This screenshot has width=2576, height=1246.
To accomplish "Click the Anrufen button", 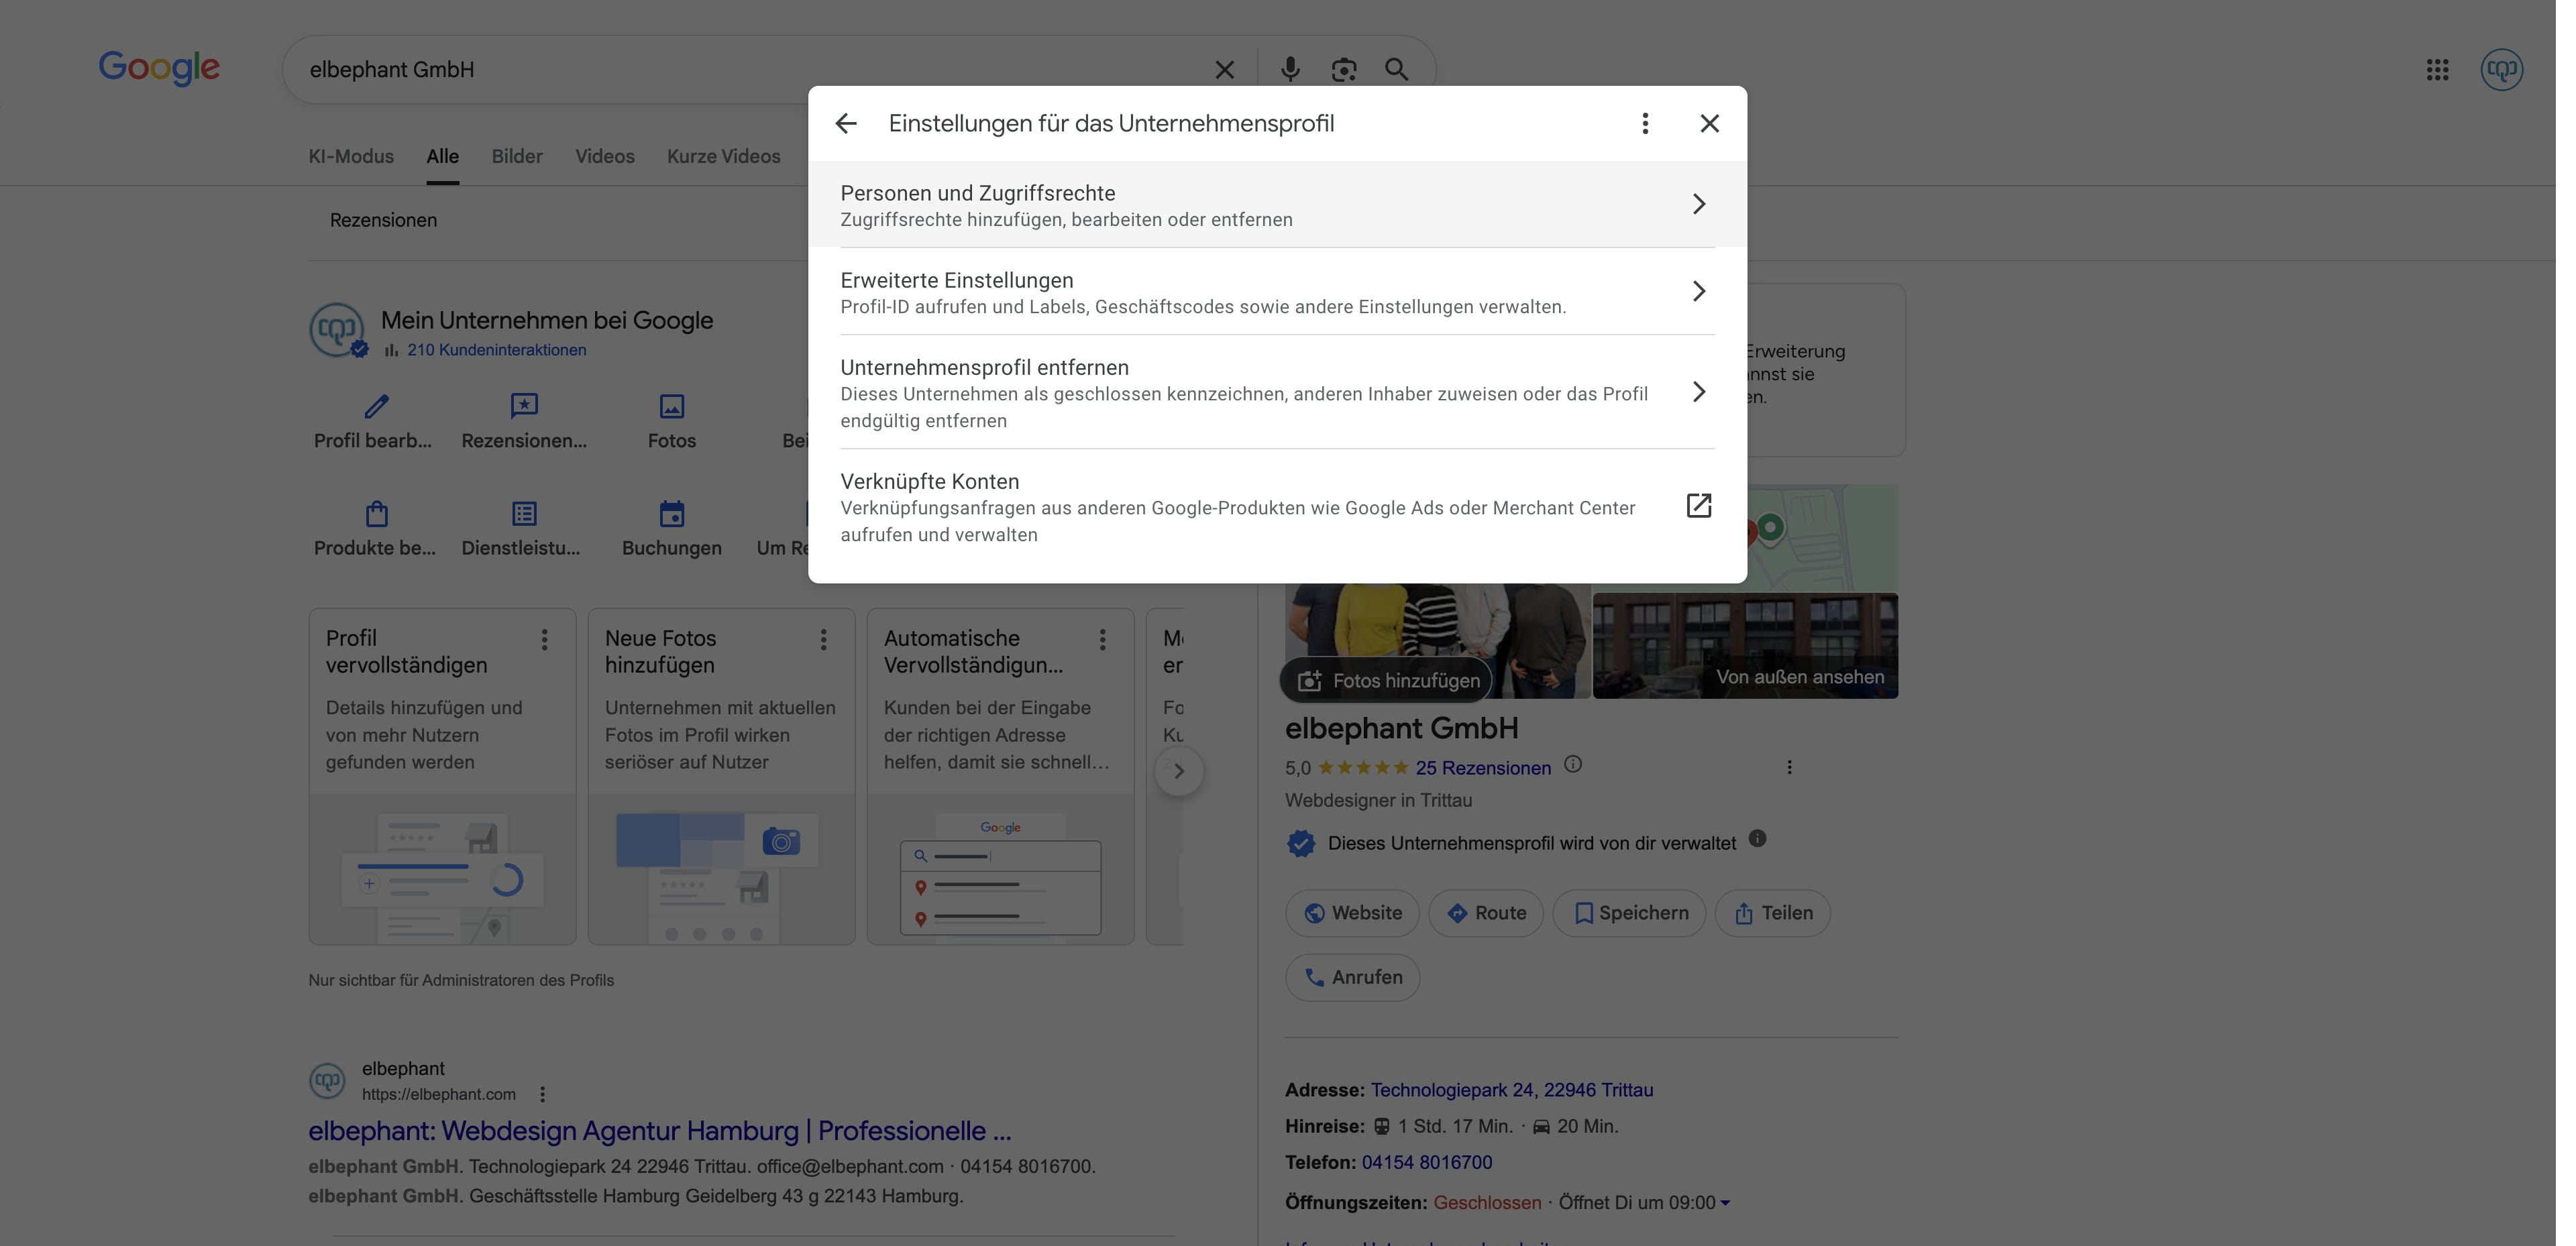I will (1352, 977).
